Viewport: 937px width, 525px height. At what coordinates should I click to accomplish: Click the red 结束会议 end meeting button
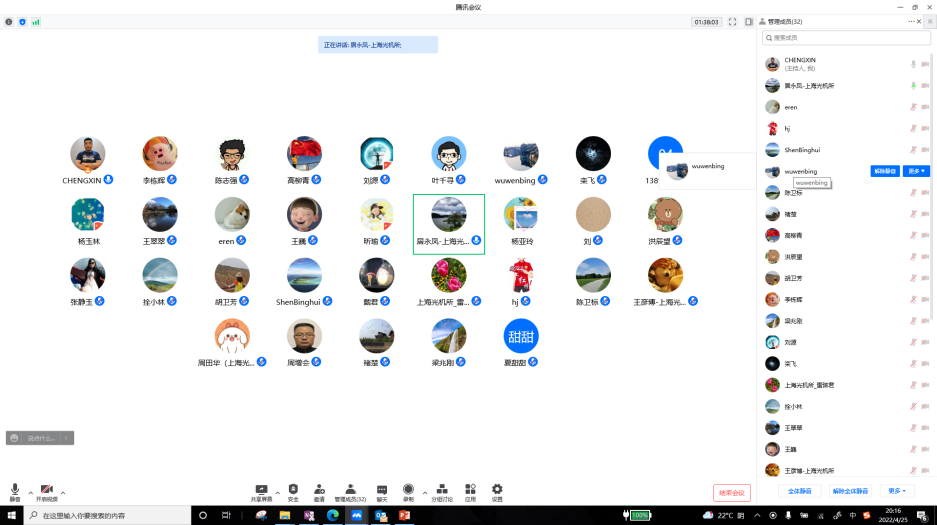732,492
